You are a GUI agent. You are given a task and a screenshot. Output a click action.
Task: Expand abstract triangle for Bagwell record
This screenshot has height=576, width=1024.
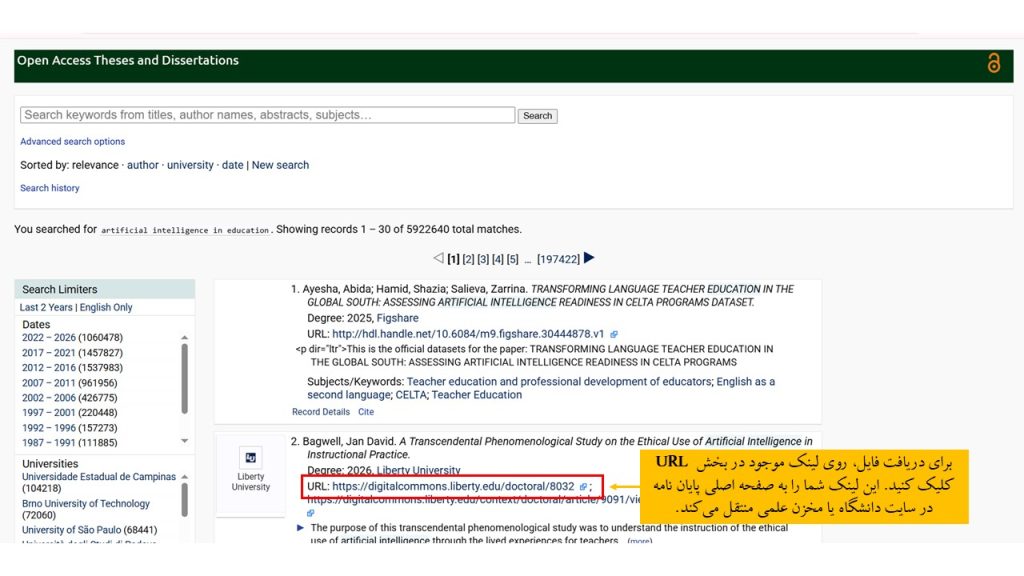coord(300,528)
